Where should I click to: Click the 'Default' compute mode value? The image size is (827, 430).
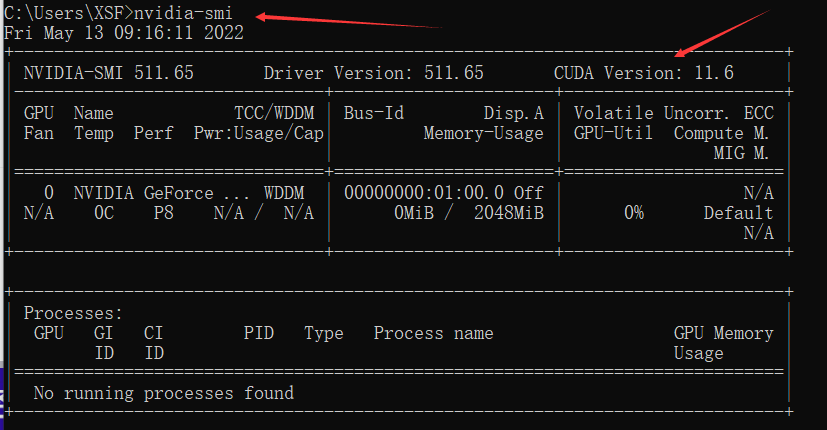pos(738,213)
